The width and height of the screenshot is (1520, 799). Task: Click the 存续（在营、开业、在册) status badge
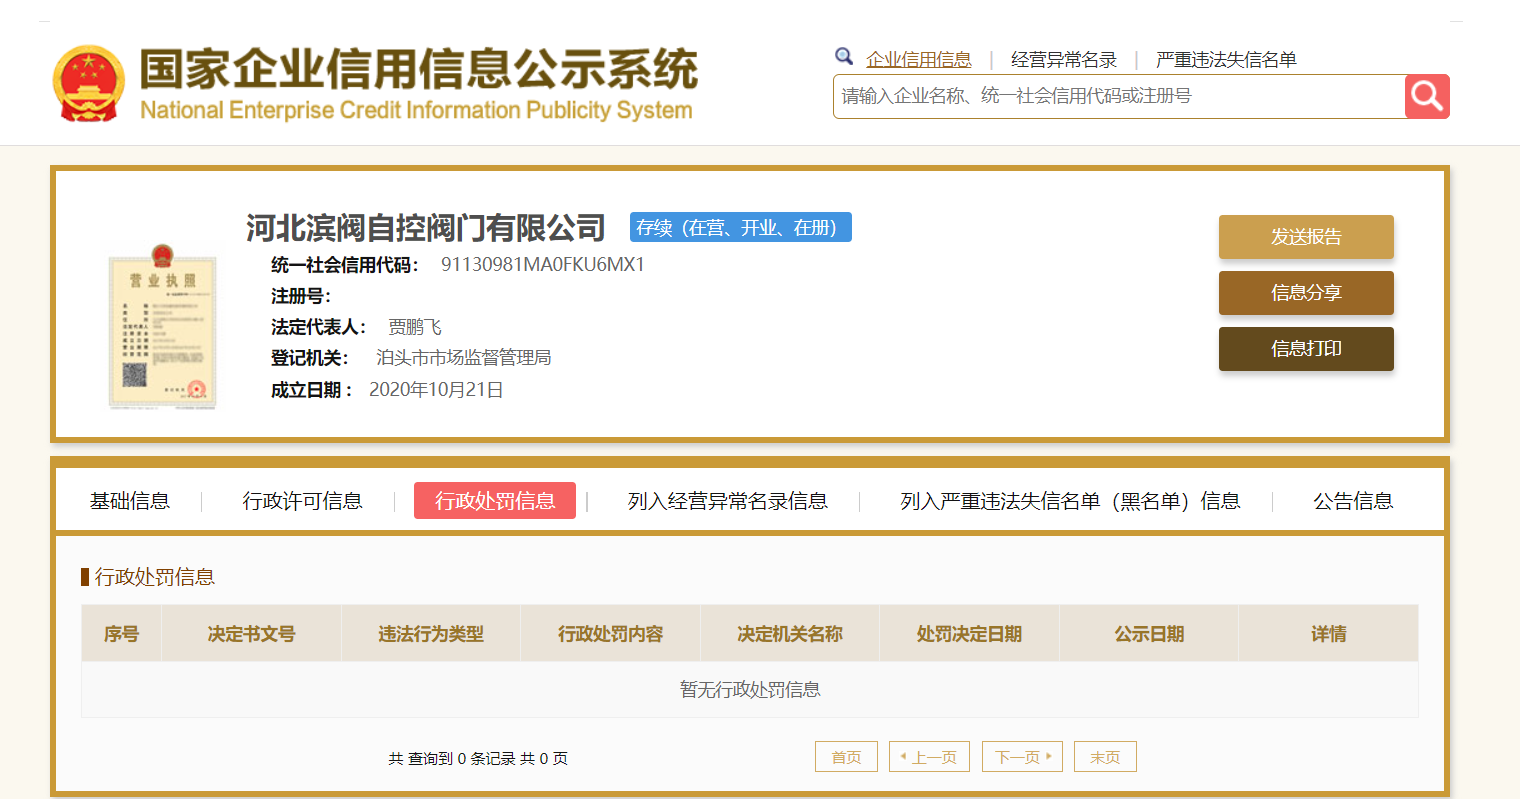741,228
